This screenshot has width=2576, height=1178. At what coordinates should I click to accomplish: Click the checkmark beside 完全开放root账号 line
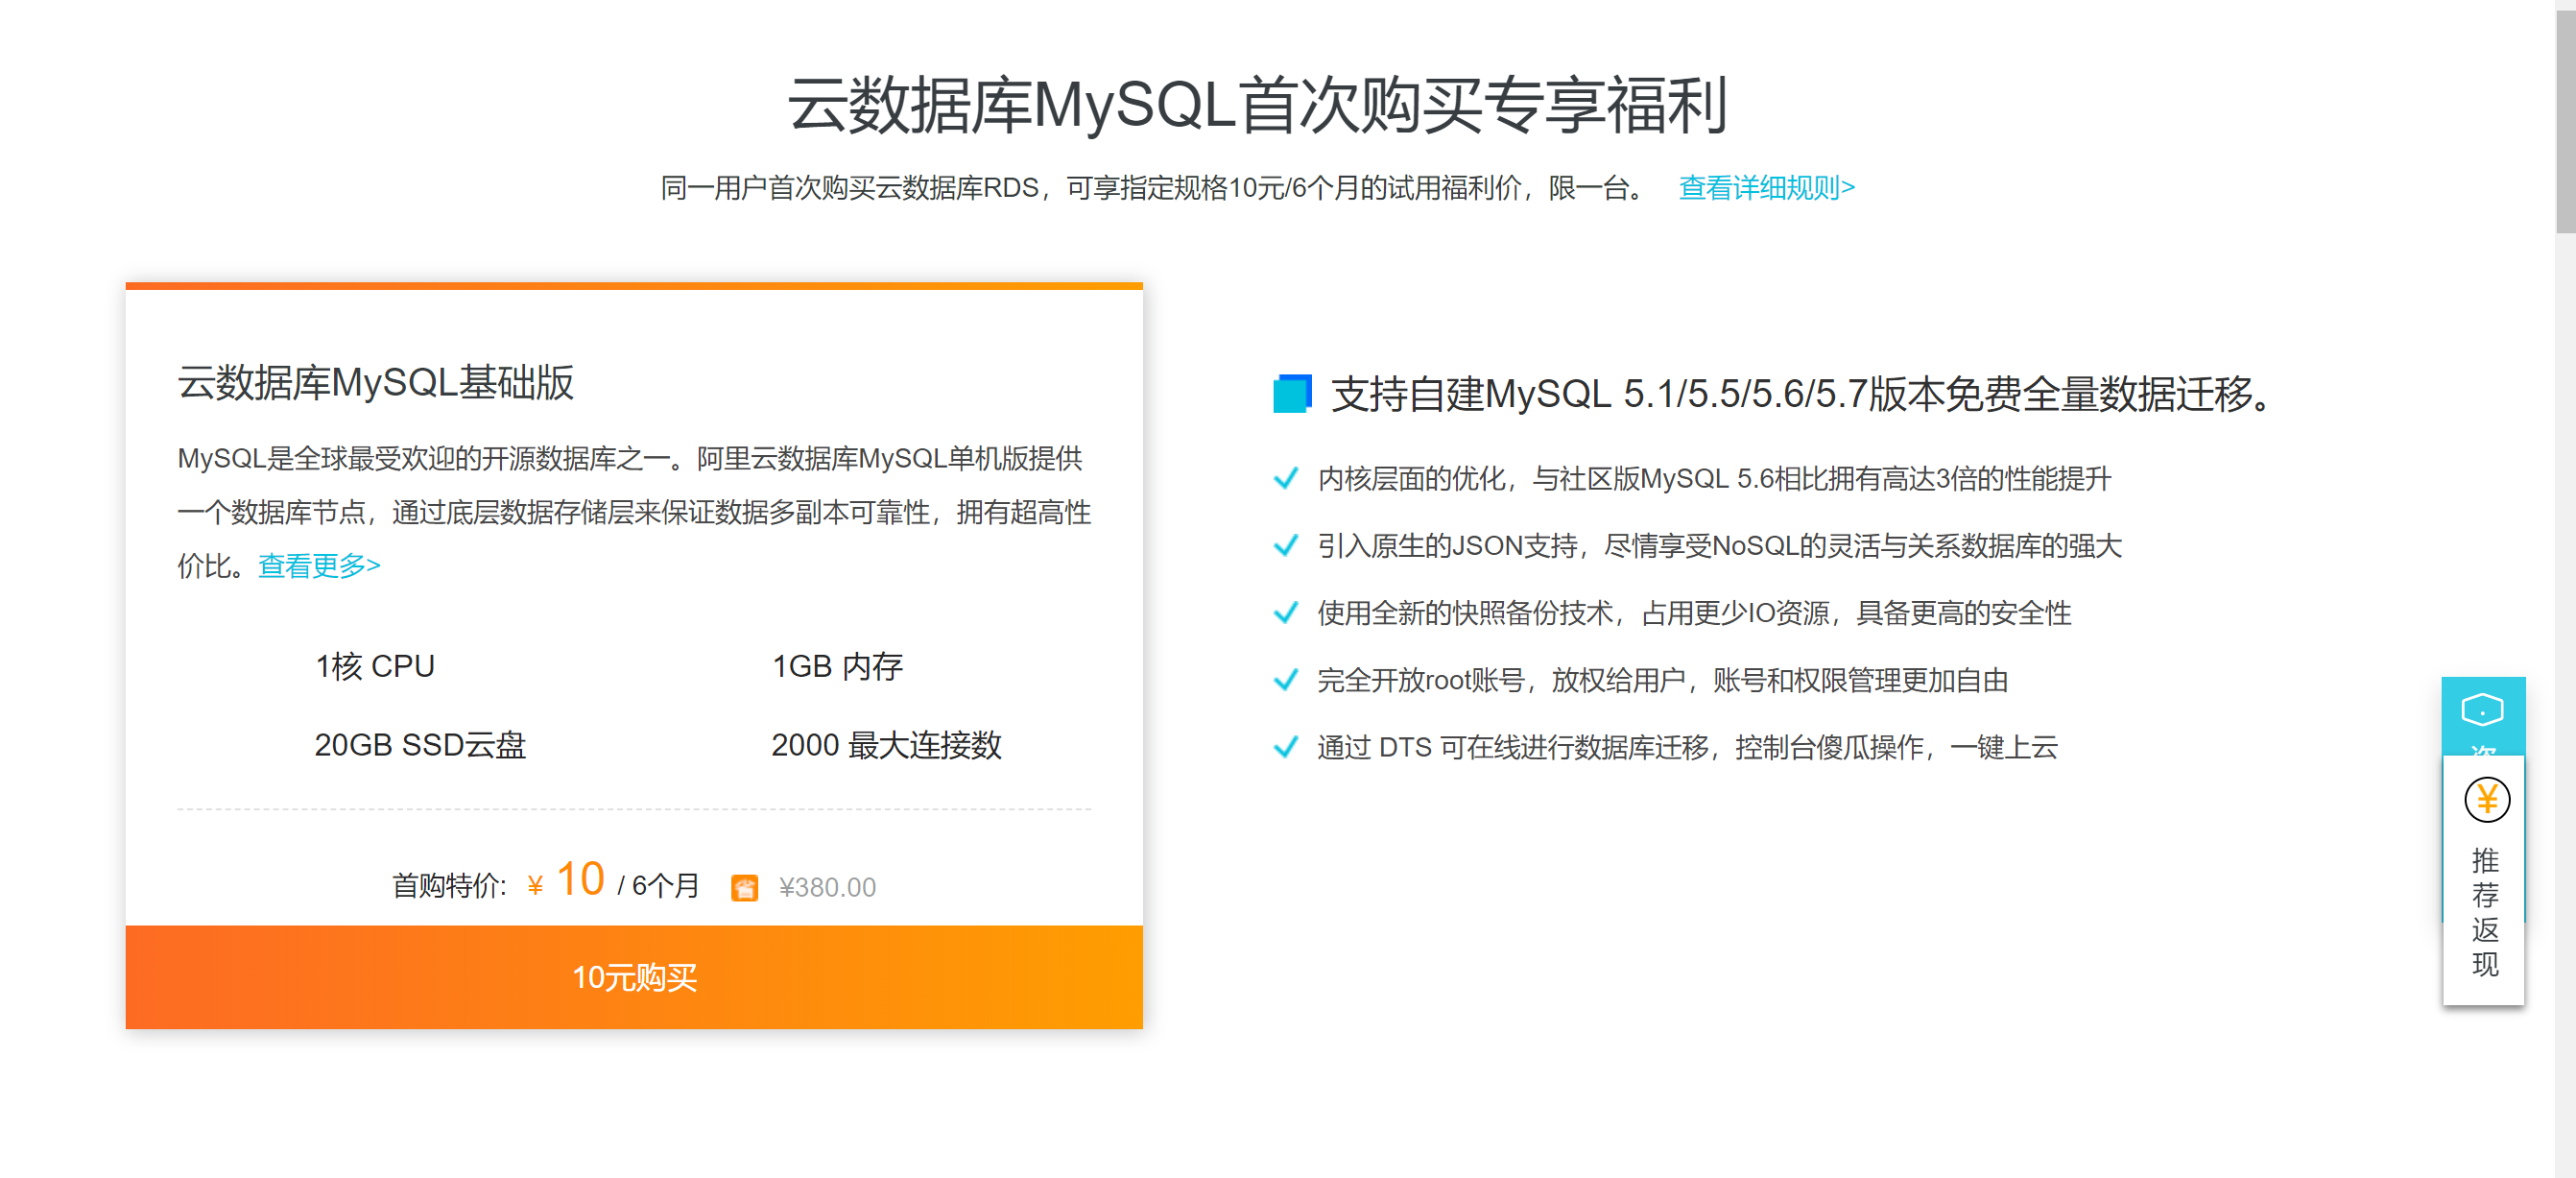pyautogui.click(x=1286, y=680)
